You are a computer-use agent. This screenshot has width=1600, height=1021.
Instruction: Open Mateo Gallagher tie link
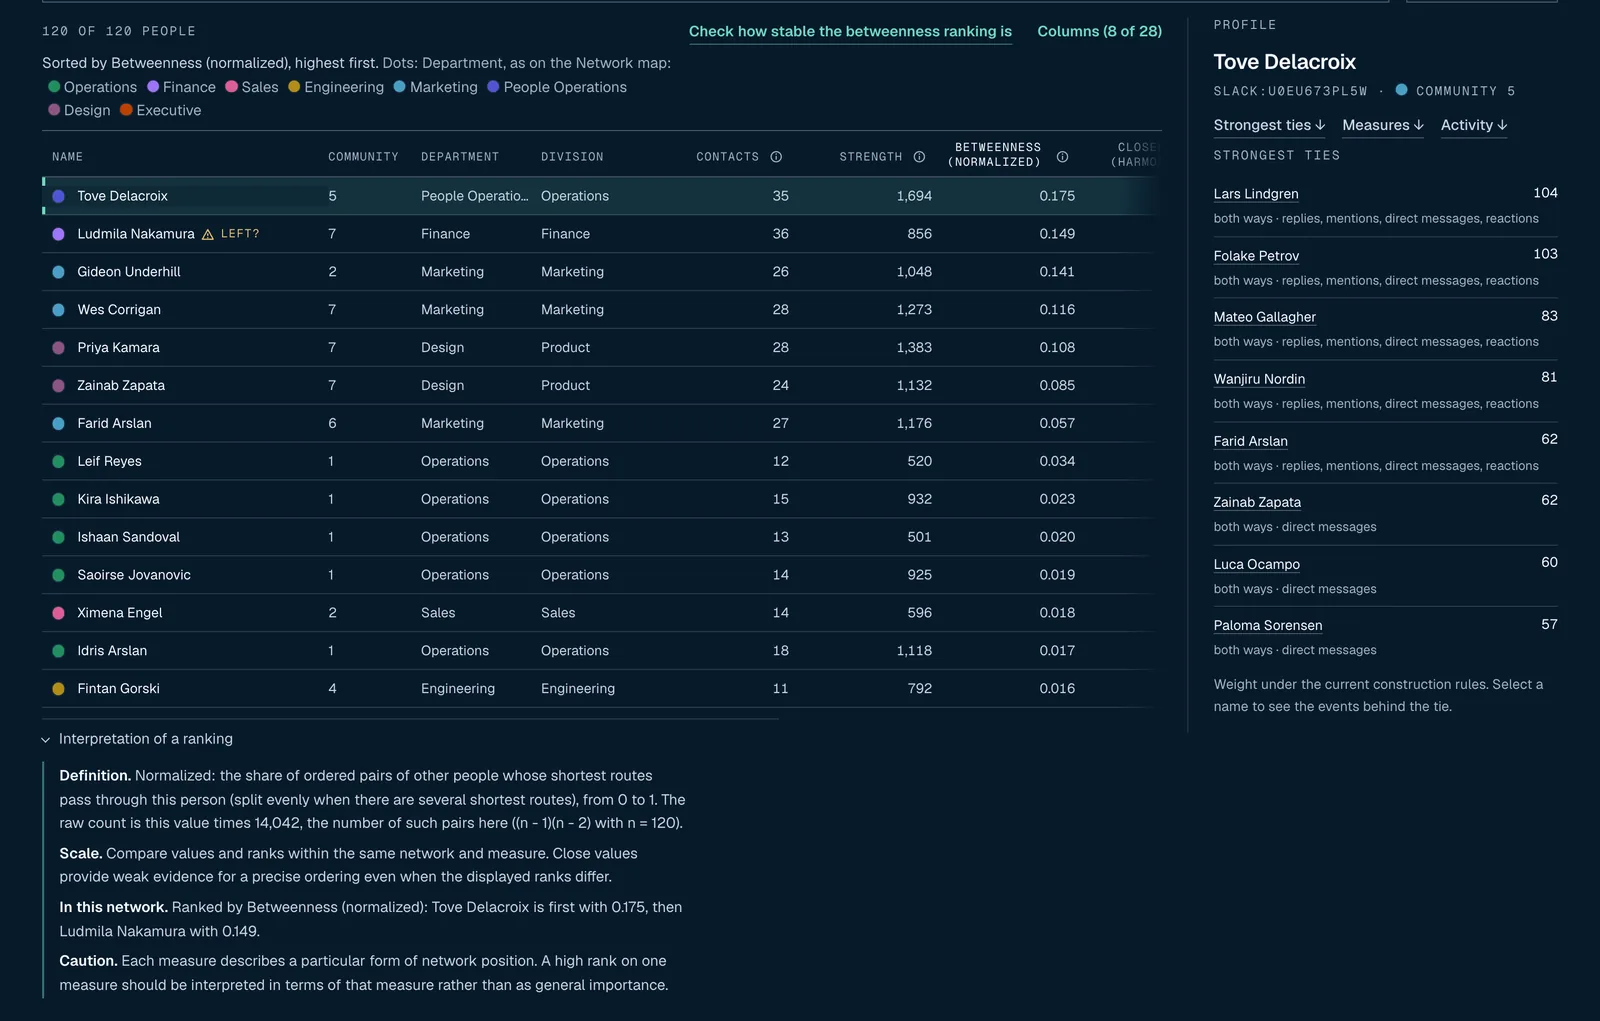click(1264, 317)
